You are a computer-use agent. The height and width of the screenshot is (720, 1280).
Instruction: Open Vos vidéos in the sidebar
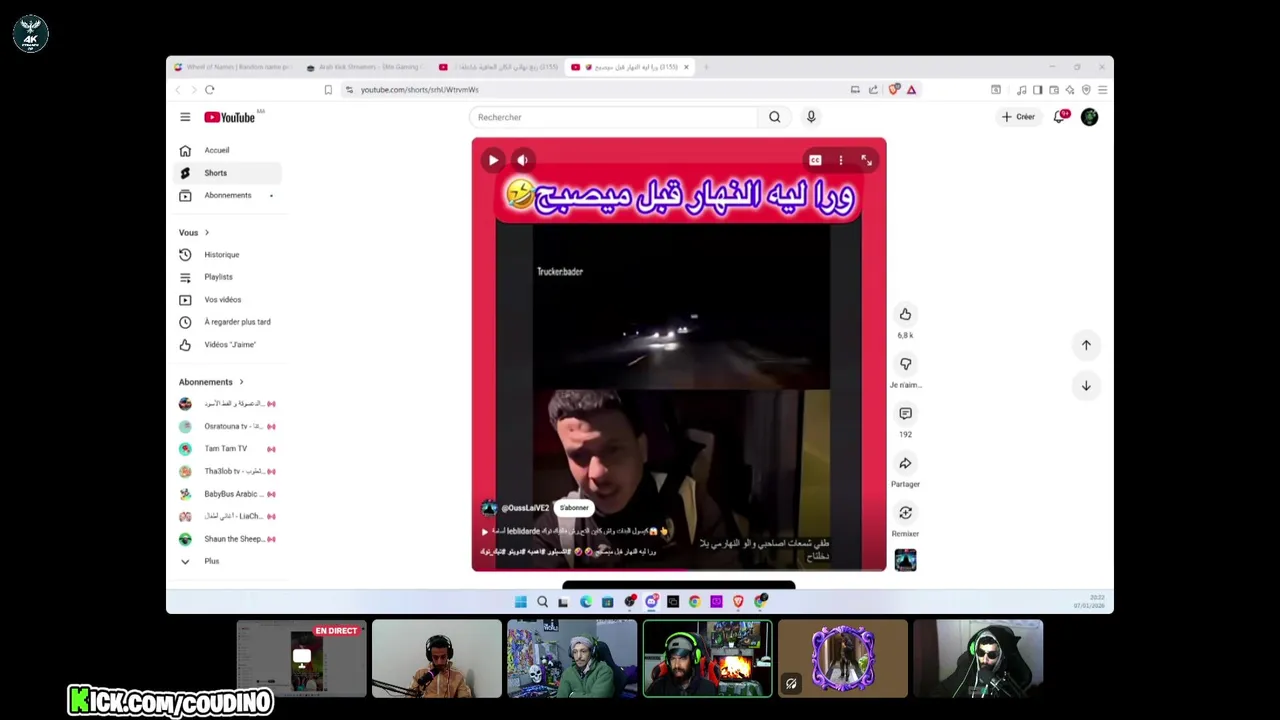click(x=229, y=300)
